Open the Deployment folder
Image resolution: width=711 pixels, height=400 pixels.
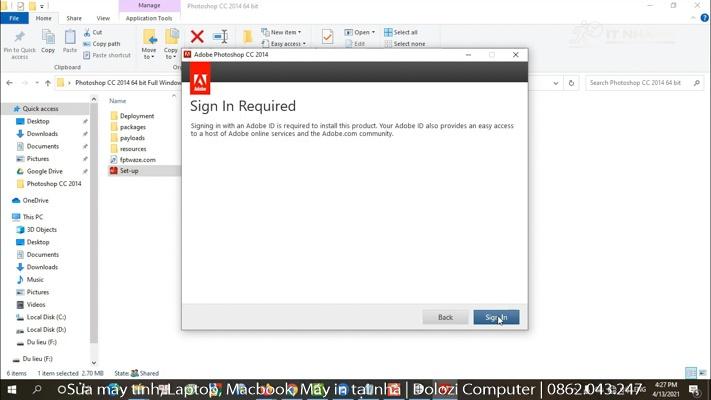click(x=137, y=116)
